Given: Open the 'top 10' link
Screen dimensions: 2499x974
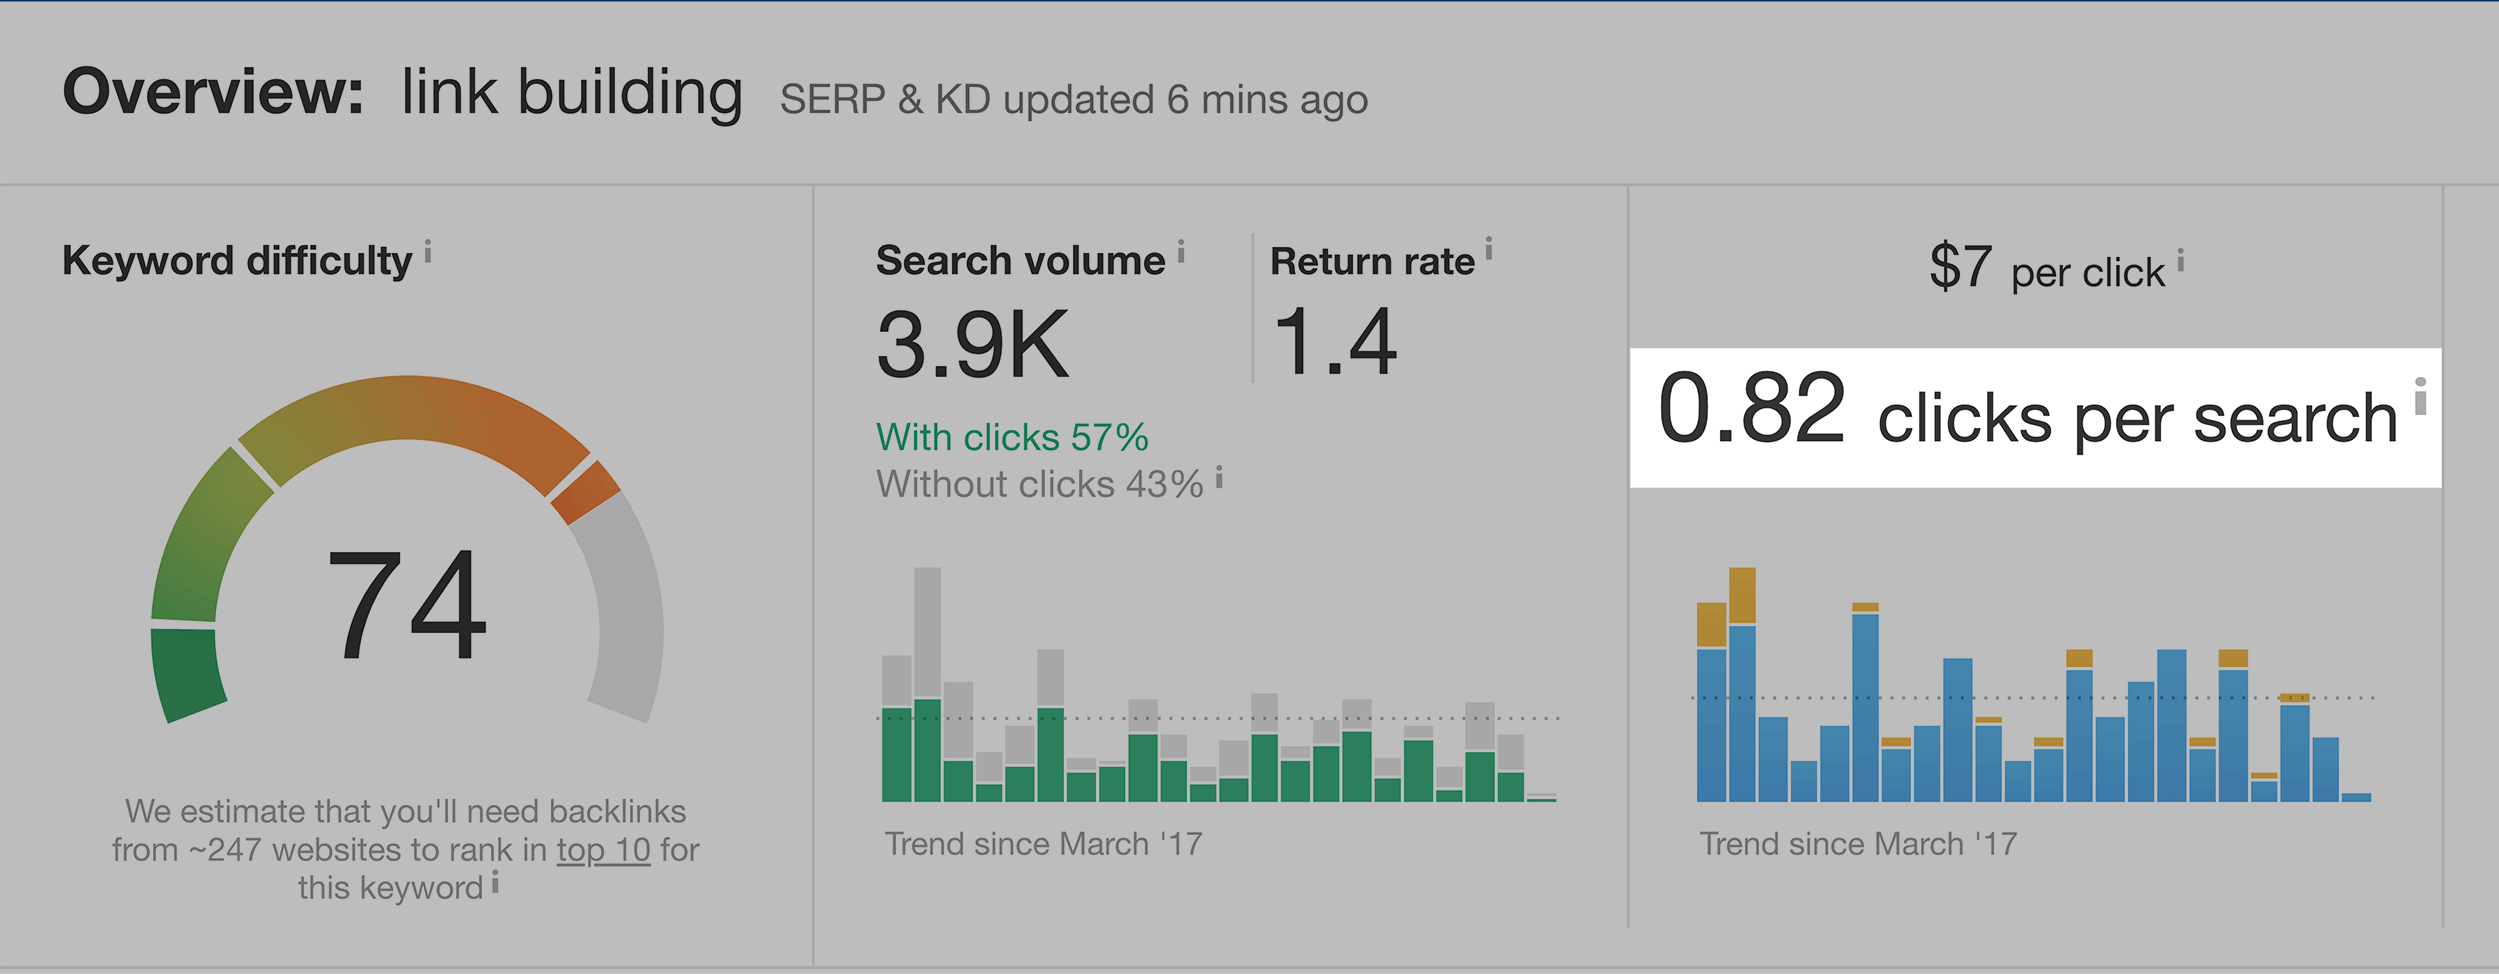Looking at the screenshot, I should point(604,850).
